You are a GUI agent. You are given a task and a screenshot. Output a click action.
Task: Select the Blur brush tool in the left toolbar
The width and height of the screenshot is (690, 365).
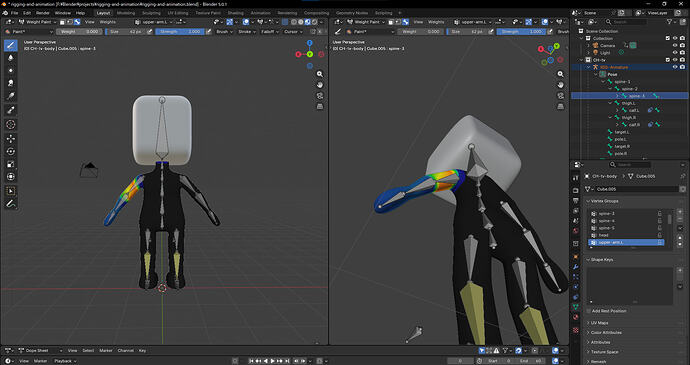coord(11,57)
